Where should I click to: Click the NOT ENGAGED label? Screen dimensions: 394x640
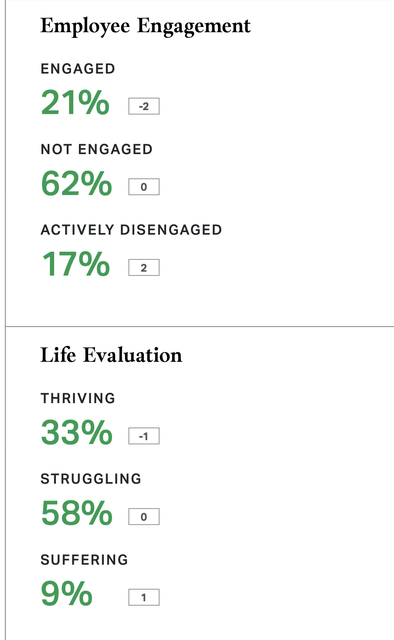(x=97, y=149)
